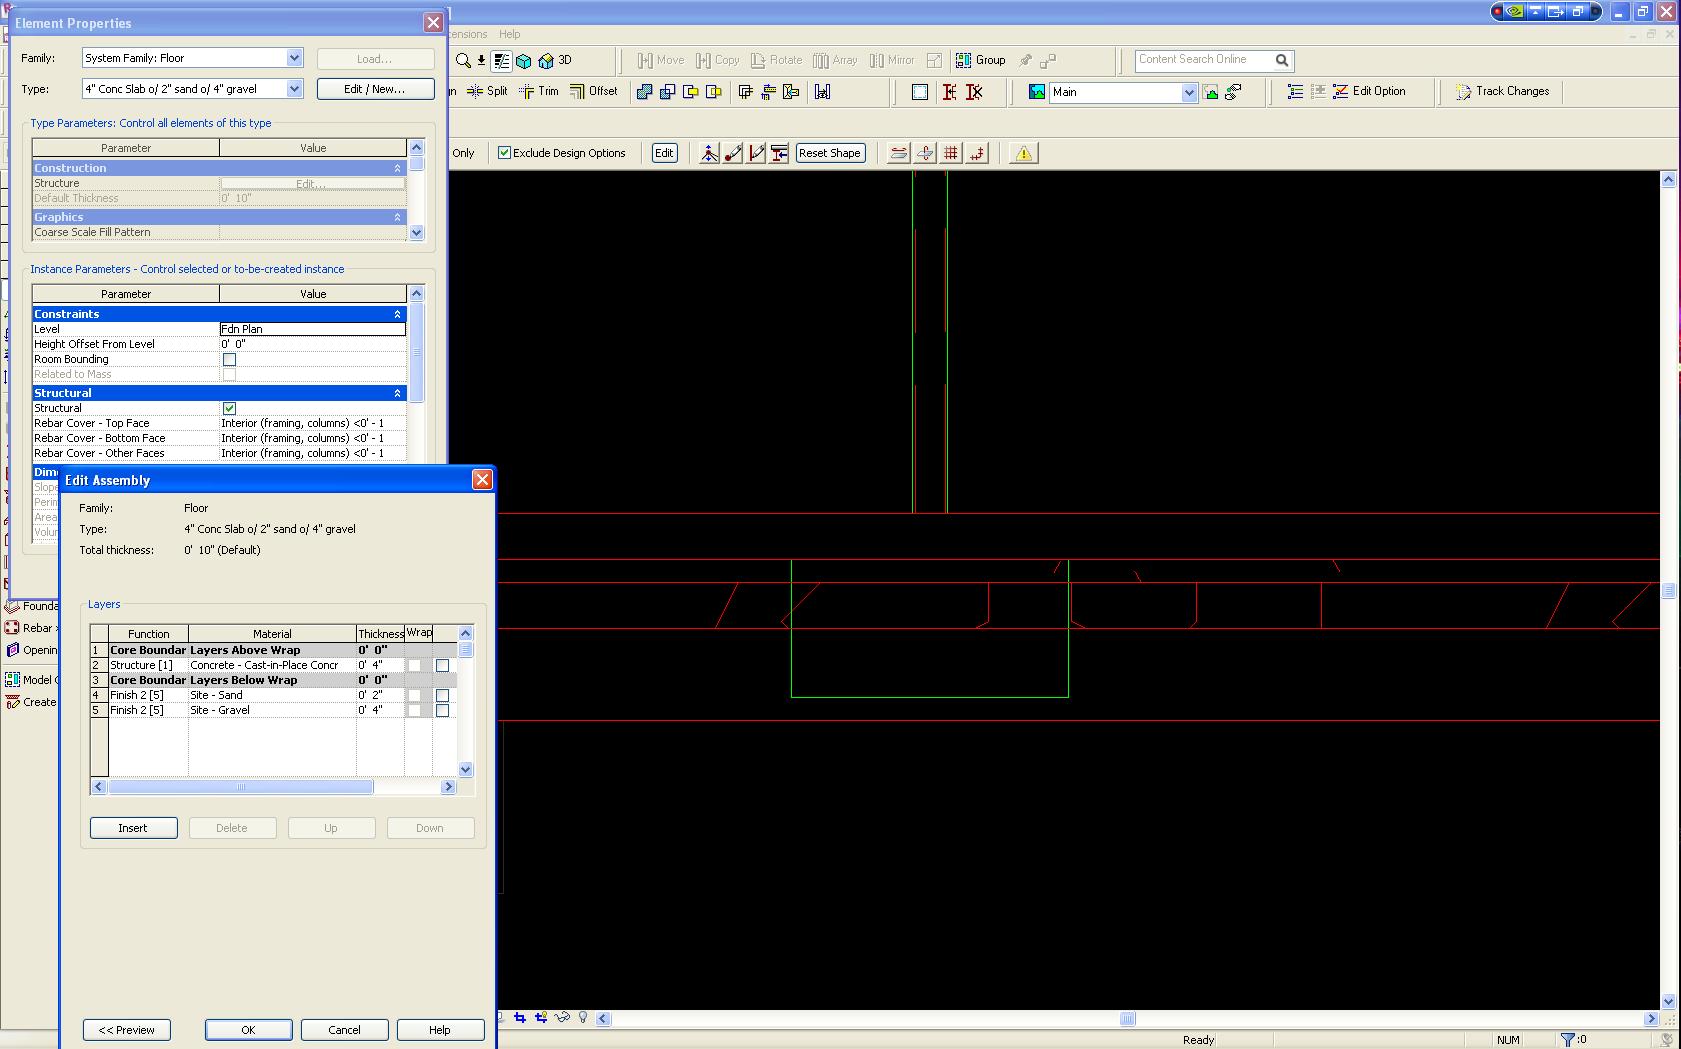The height and width of the screenshot is (1049, 1681).
Task: Click the Edit Option toolbar icon
Action: tap(1341, 91)
